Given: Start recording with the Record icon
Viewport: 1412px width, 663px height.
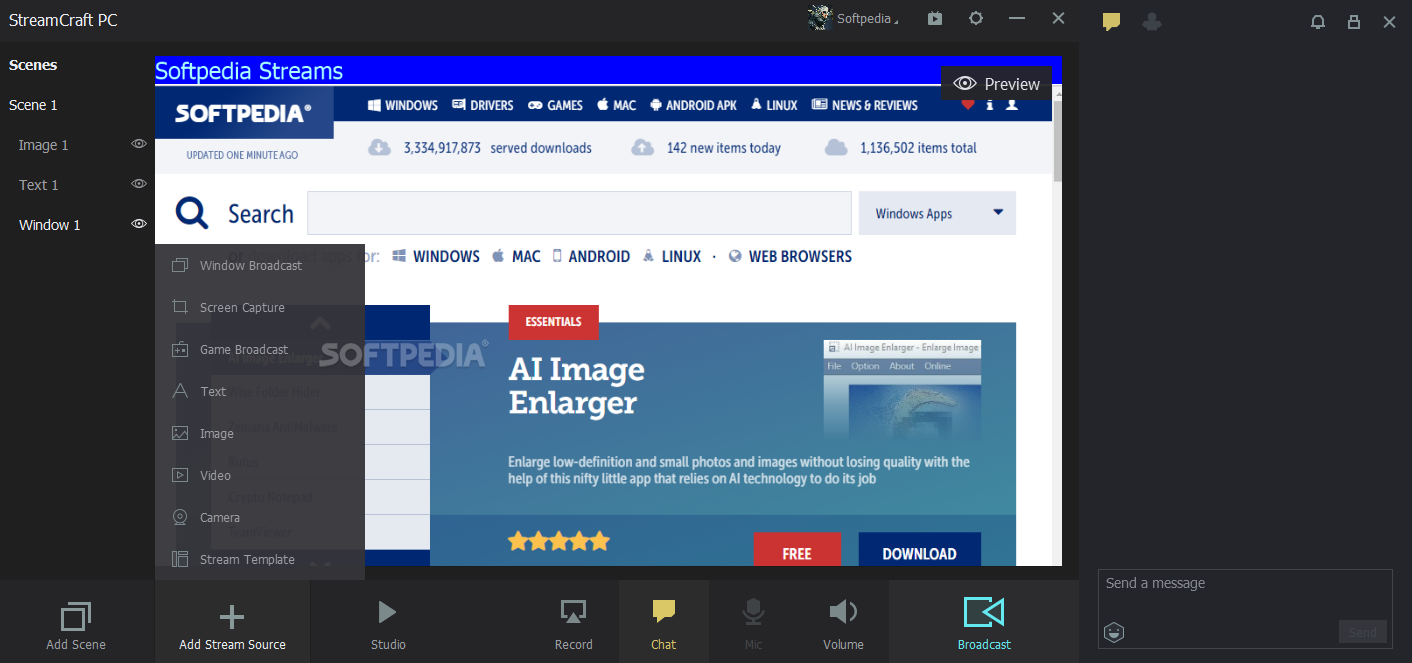Looking at the screenshot, I should [573, 612].
